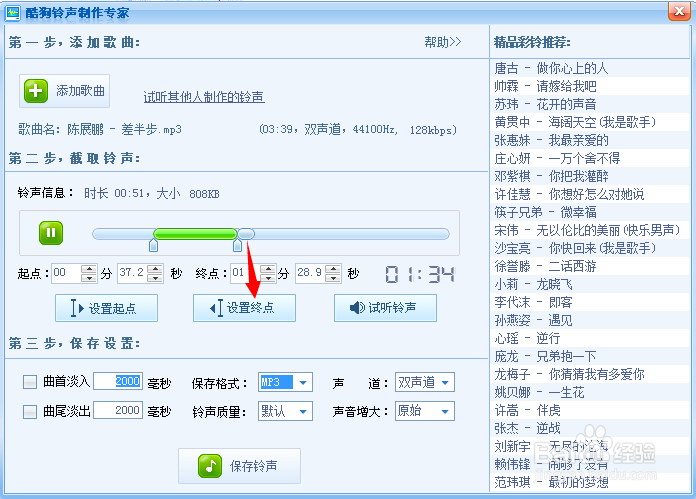Click the 设置起点 button
The image size is (696, 499).
coord(107,308)
